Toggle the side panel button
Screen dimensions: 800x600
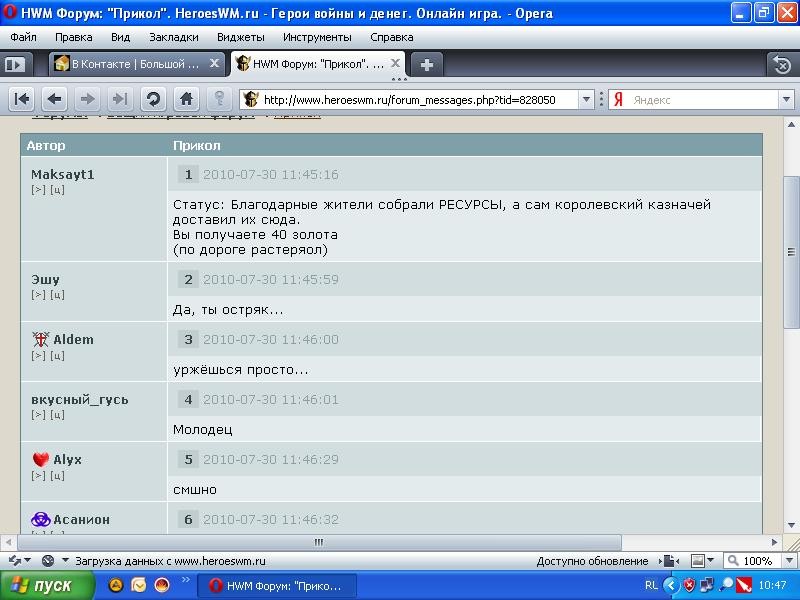(14, 64)
